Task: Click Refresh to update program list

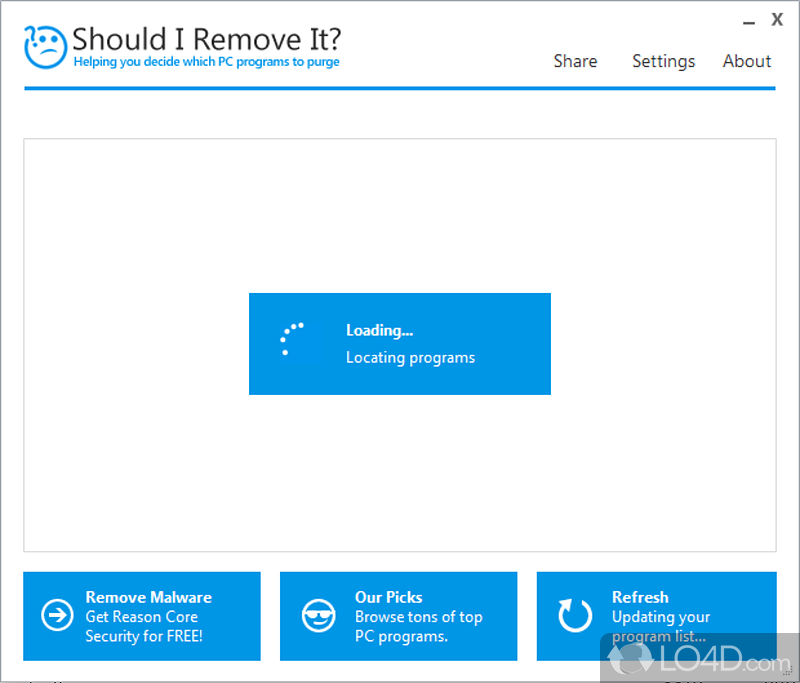Action: pos(657,616)
